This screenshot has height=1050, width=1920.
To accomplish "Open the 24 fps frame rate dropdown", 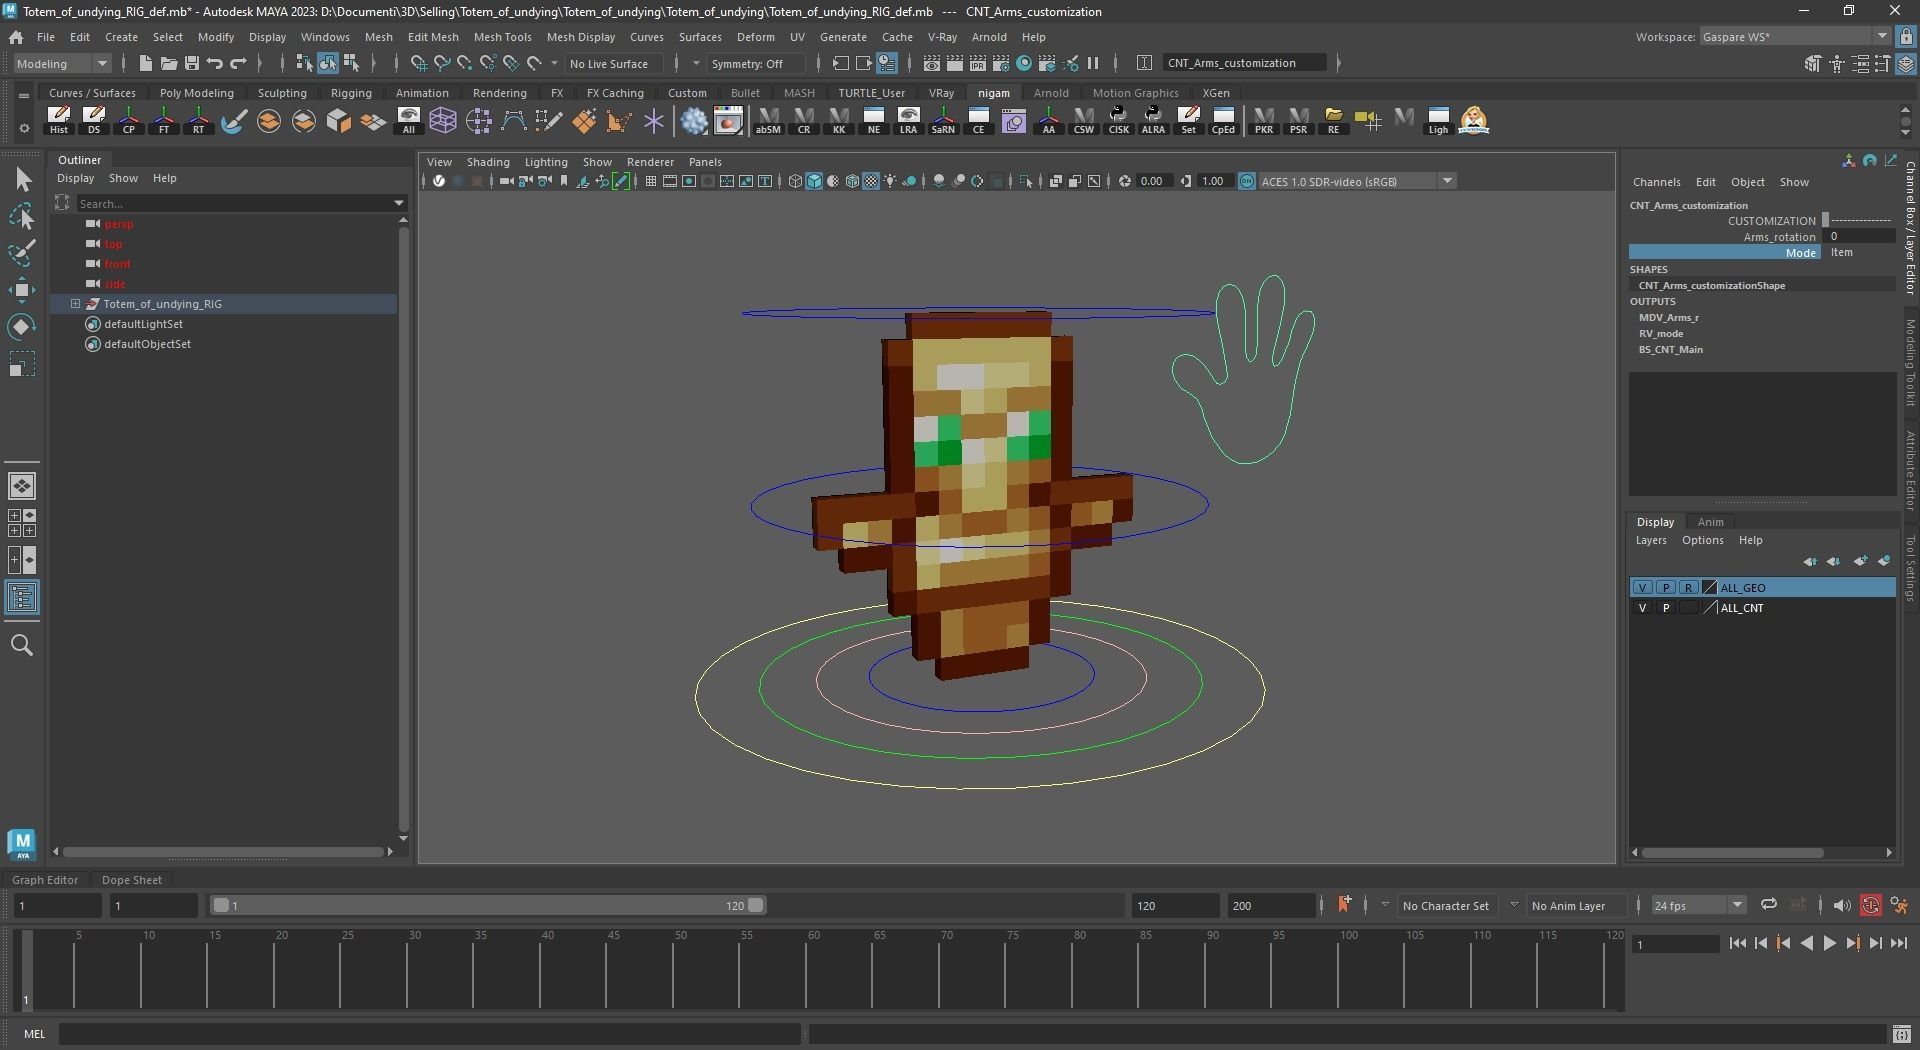I will click(1697, 906).
